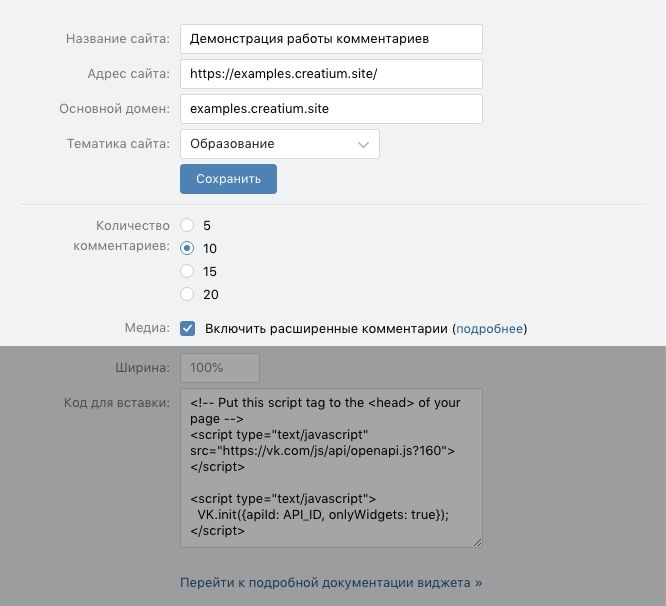This screenshot has width=666, height=606.
Task: Select 5 comments radio button
Action: [x=187, y=225]
